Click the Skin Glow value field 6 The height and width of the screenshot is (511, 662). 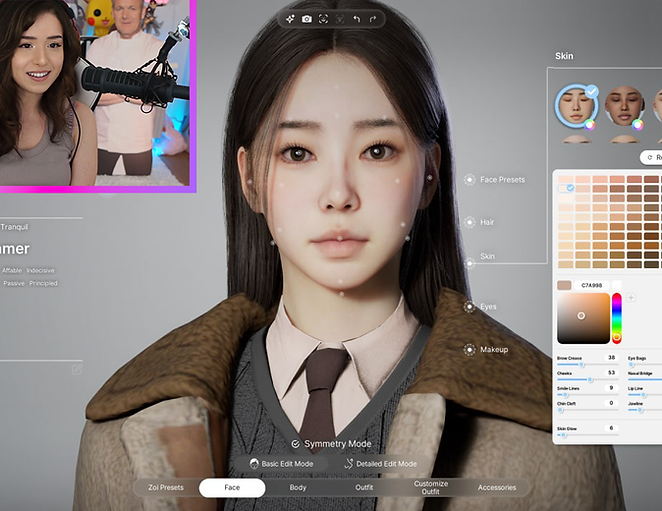(x=611, y=428)
